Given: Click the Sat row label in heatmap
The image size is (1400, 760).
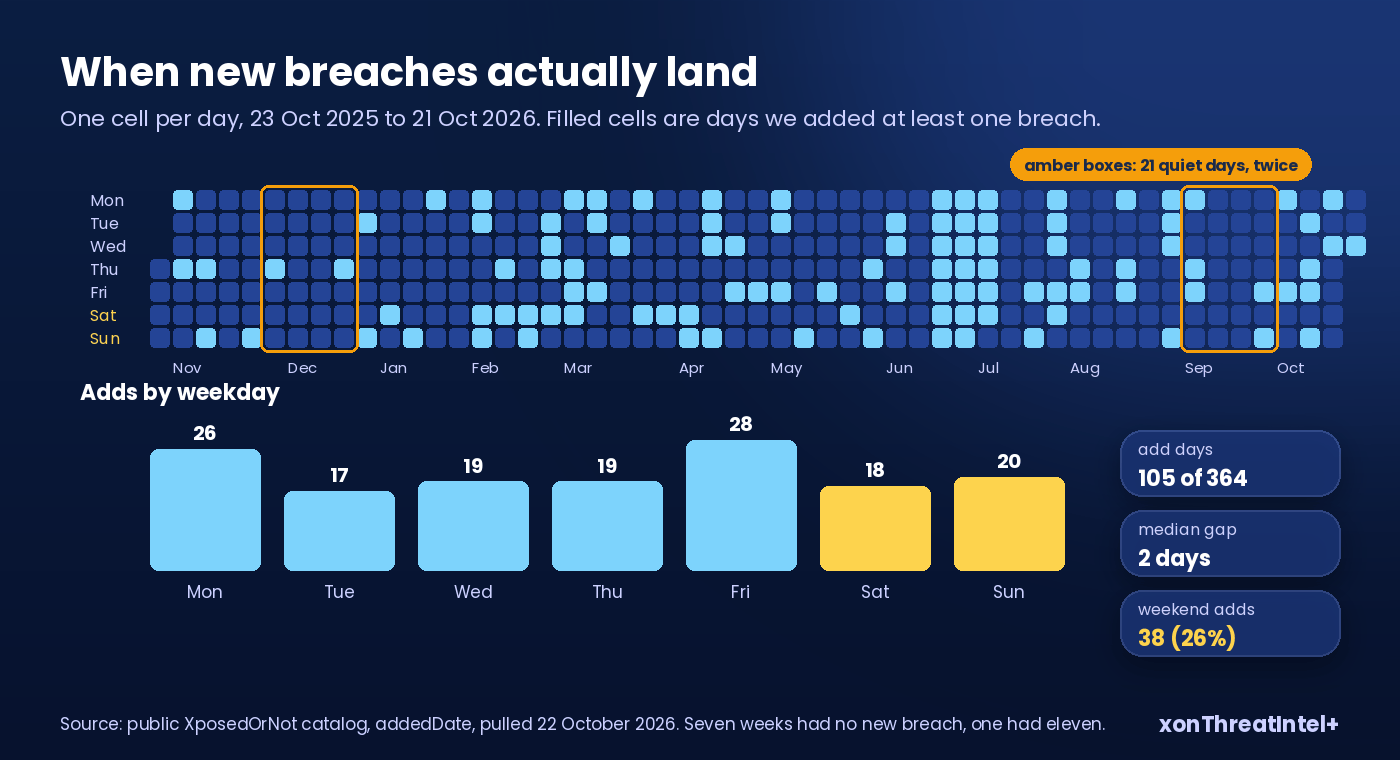Looking at the screenshot, I should [x=103, y=315].
